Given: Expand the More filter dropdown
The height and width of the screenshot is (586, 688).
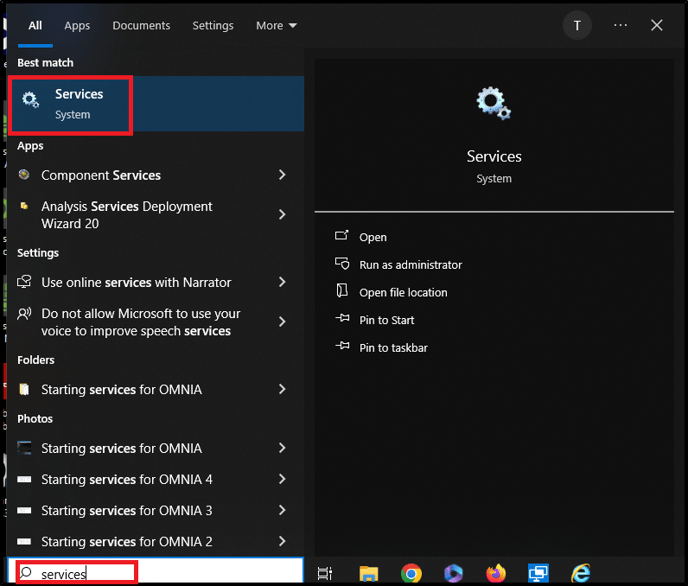Looking at the screenshot, I should click(x=276, y=26).
